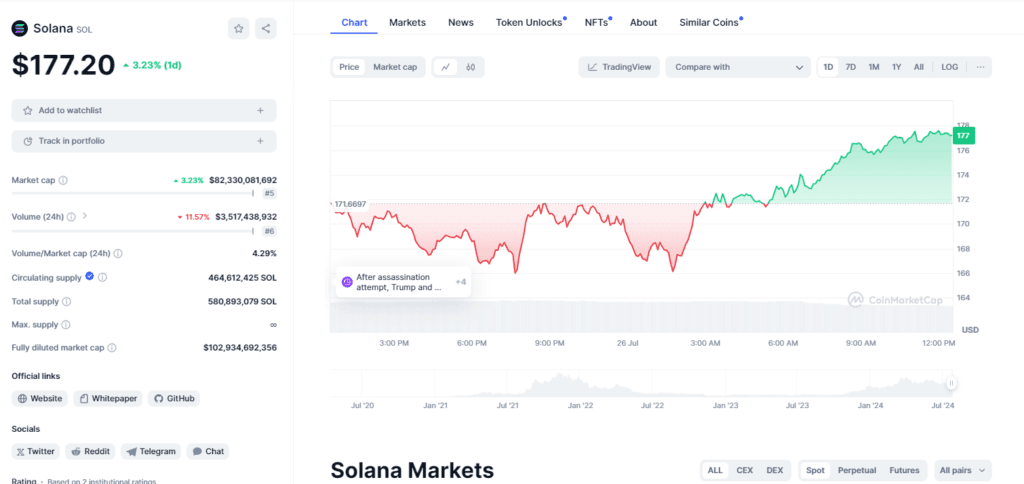Open the Telegram social link
This screenshot has height=484, width=1024.
point(151,451)
